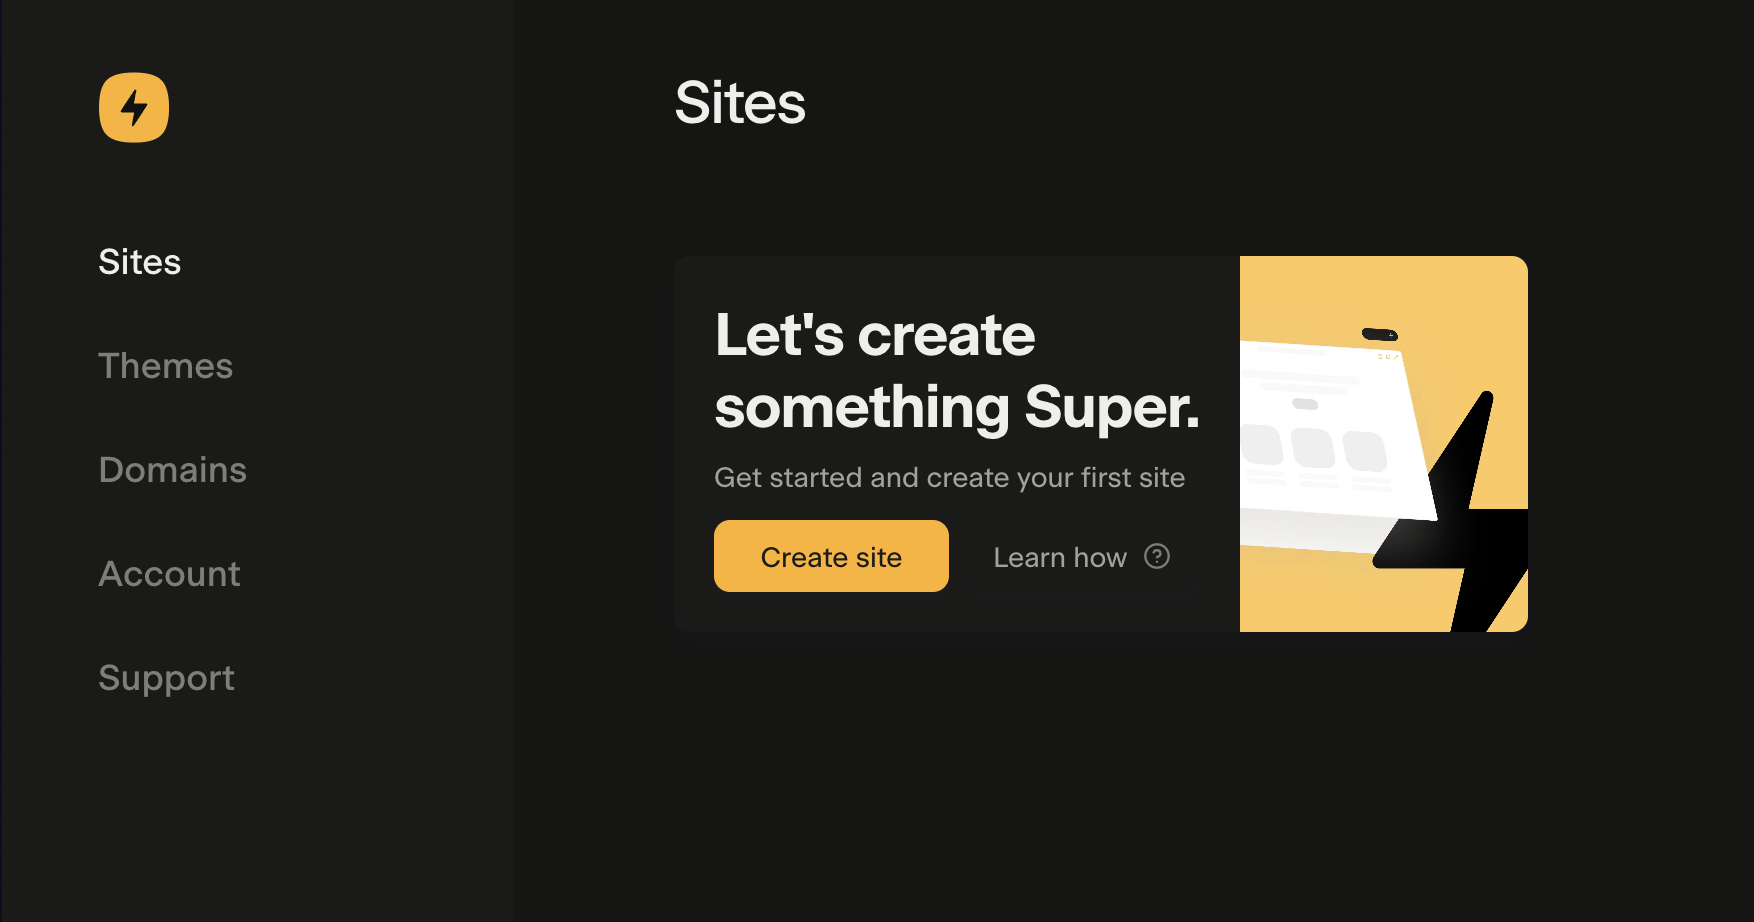The height and width of the screenshot is (922, 1754).
Task: Click the Super lightning bolt logo
Action: pyautogui.click(x=133, y=107)
